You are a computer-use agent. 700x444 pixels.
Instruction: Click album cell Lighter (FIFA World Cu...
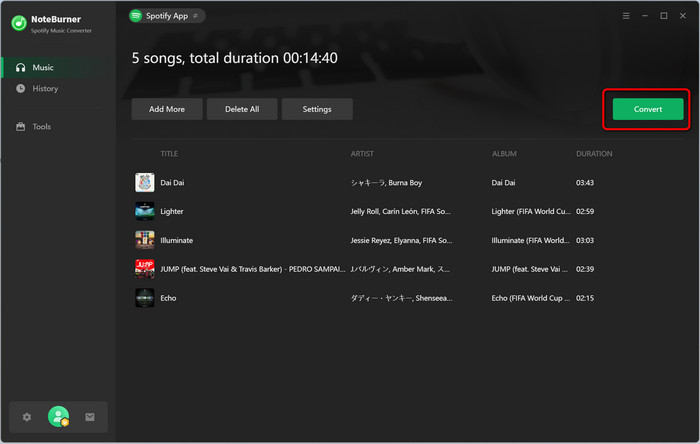coord(531,212)
